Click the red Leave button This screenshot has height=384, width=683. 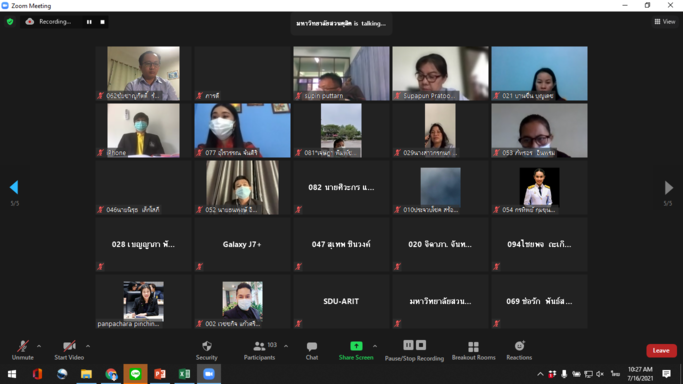coord(661,350)
